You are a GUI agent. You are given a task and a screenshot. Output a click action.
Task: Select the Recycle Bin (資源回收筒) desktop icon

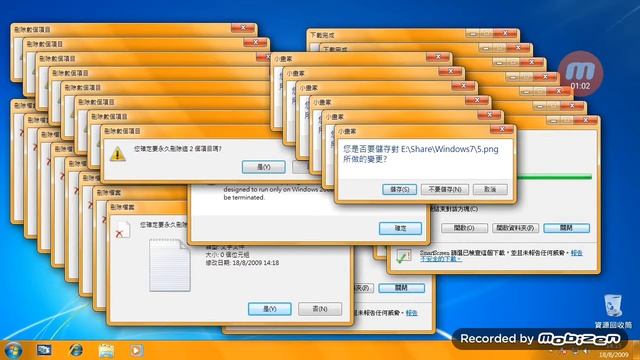[613, 311]
